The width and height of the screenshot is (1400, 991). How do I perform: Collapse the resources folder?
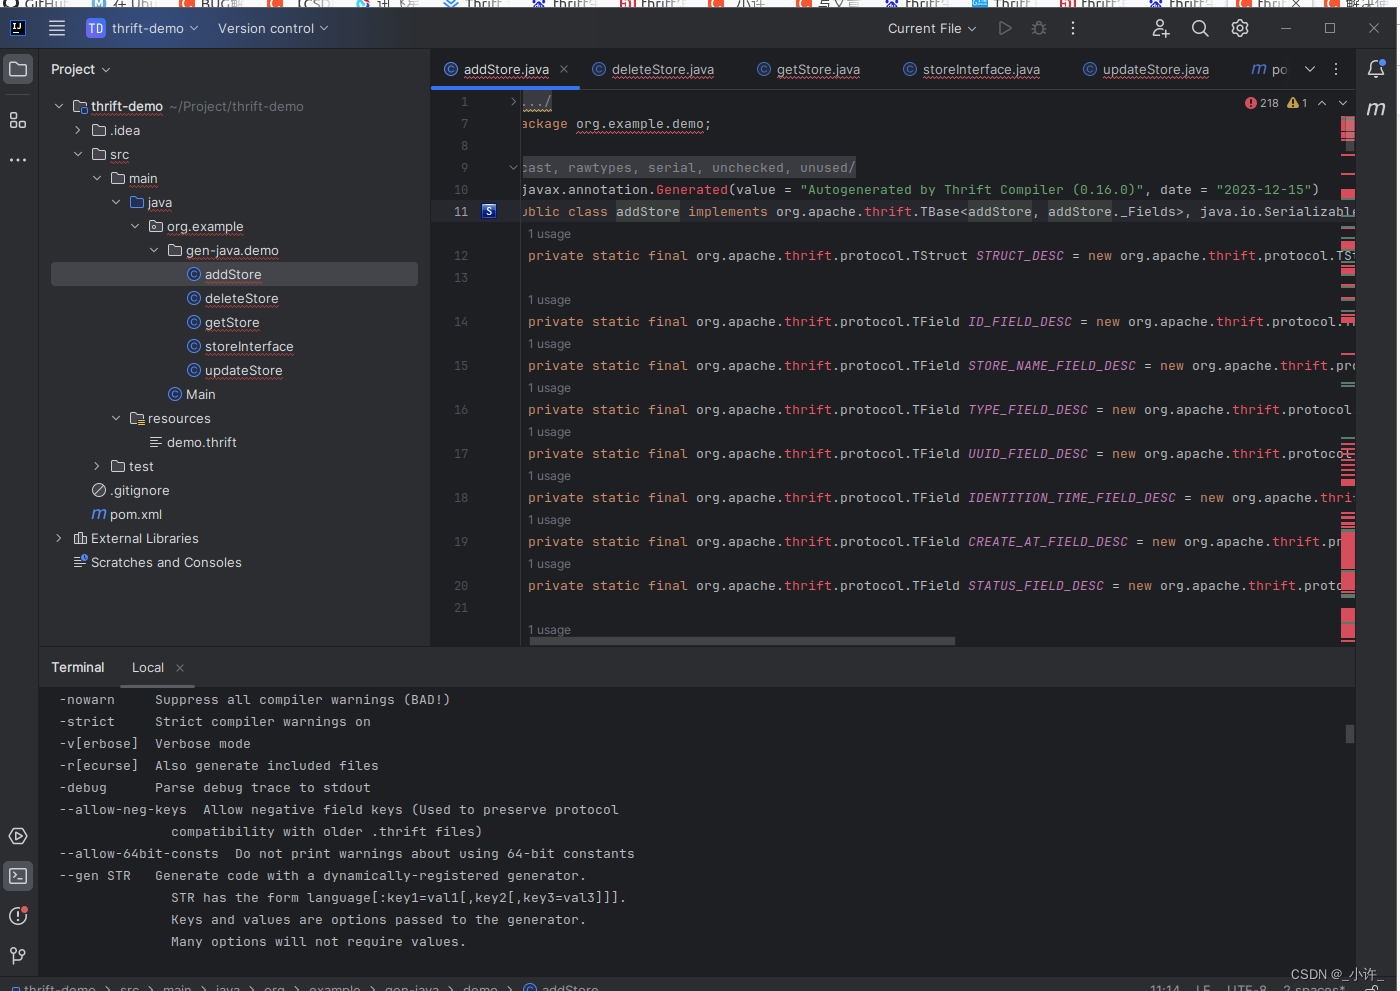(116, 418)
